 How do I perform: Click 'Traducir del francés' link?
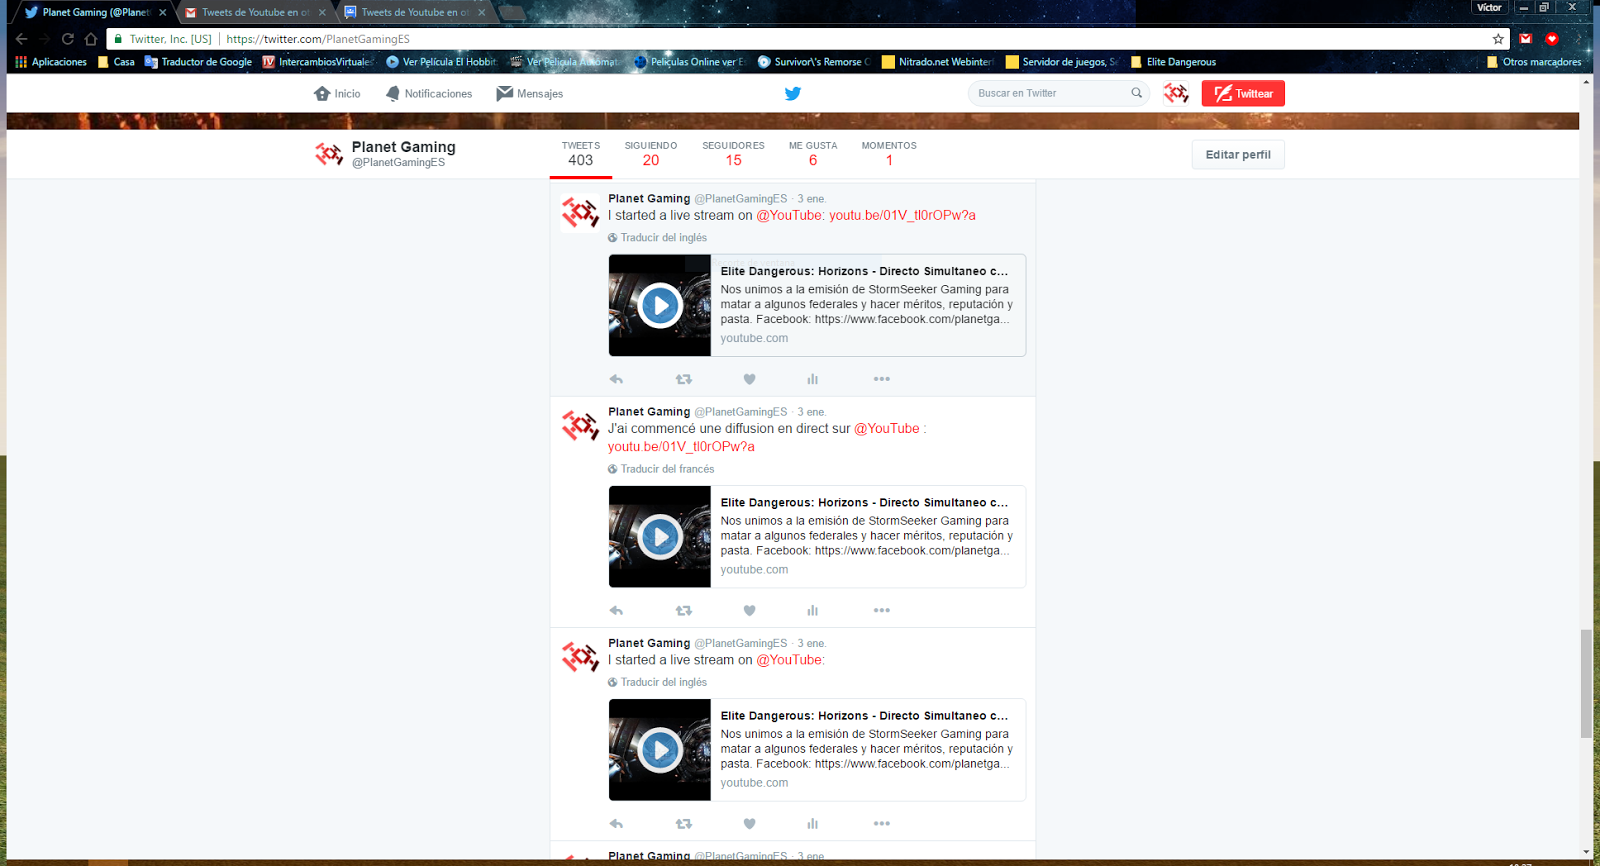[x=667, y=469]
